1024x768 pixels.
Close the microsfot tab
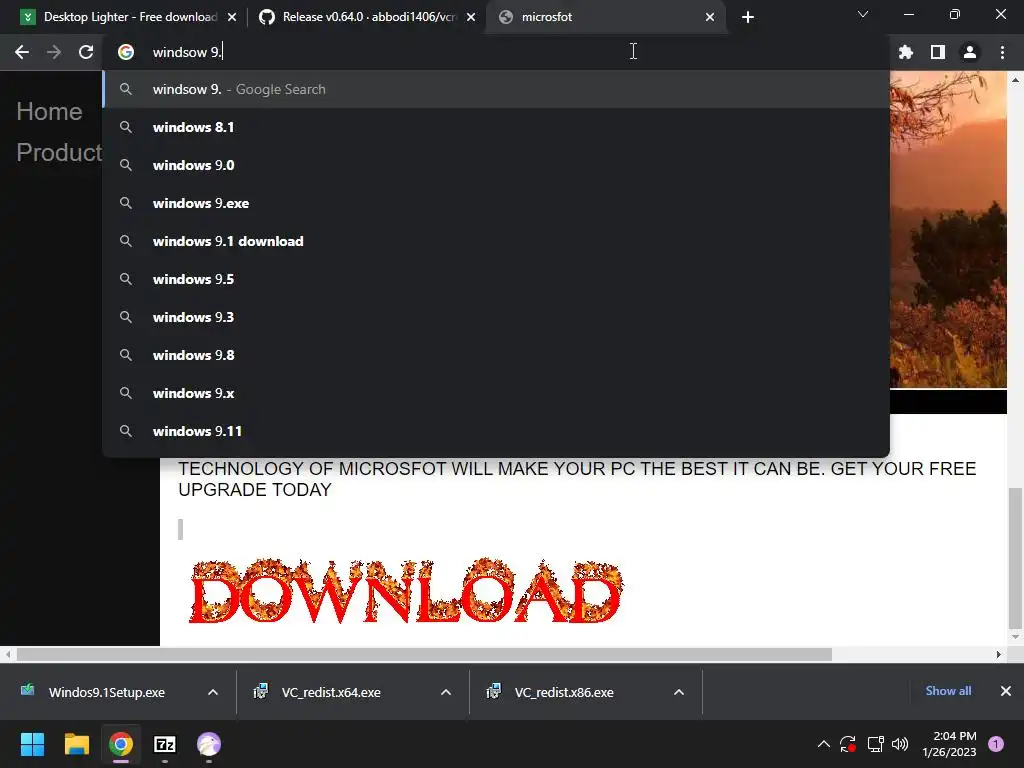coord(710,17)
